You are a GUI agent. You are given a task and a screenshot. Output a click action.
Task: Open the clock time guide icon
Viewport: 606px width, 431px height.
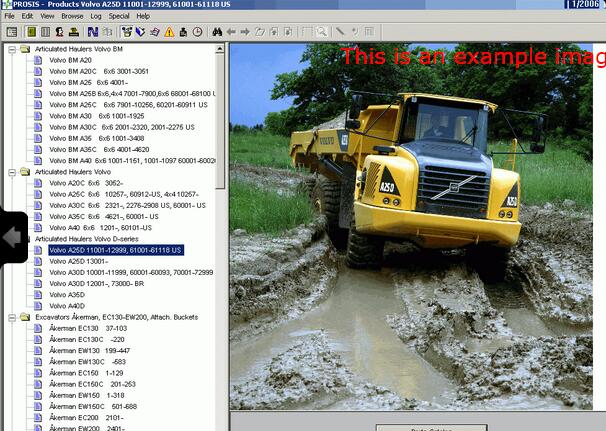tap(197, 32)
